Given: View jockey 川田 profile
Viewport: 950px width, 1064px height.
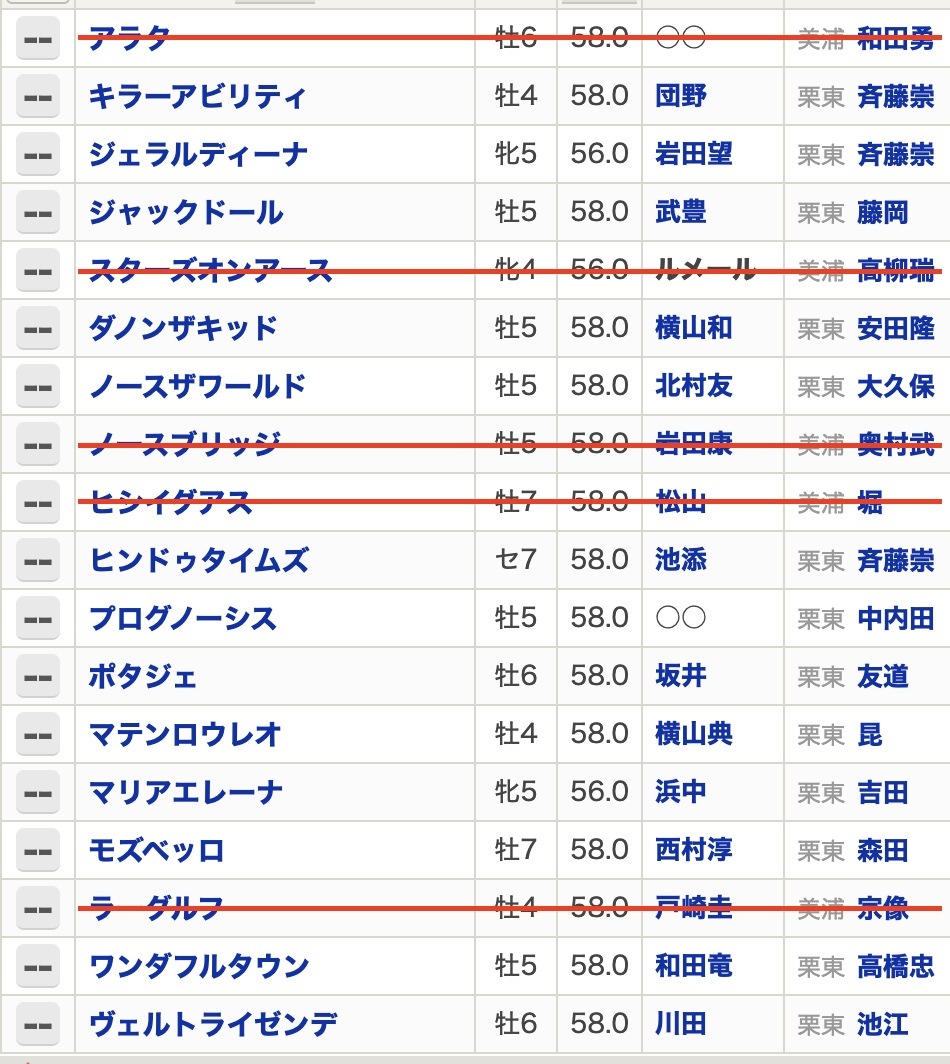Looking at the screenshot, I should coord(681,1024).
